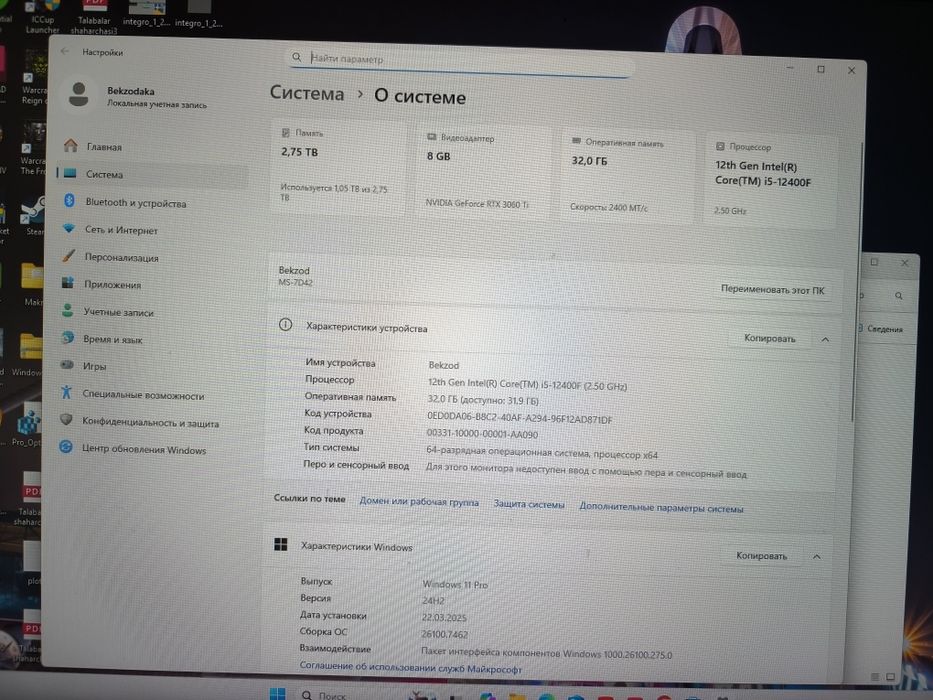Collapse Характеристики Windows section chevron
Viewport: 933px width, 700px height.
pyautogui.click(x=816, y=557)
